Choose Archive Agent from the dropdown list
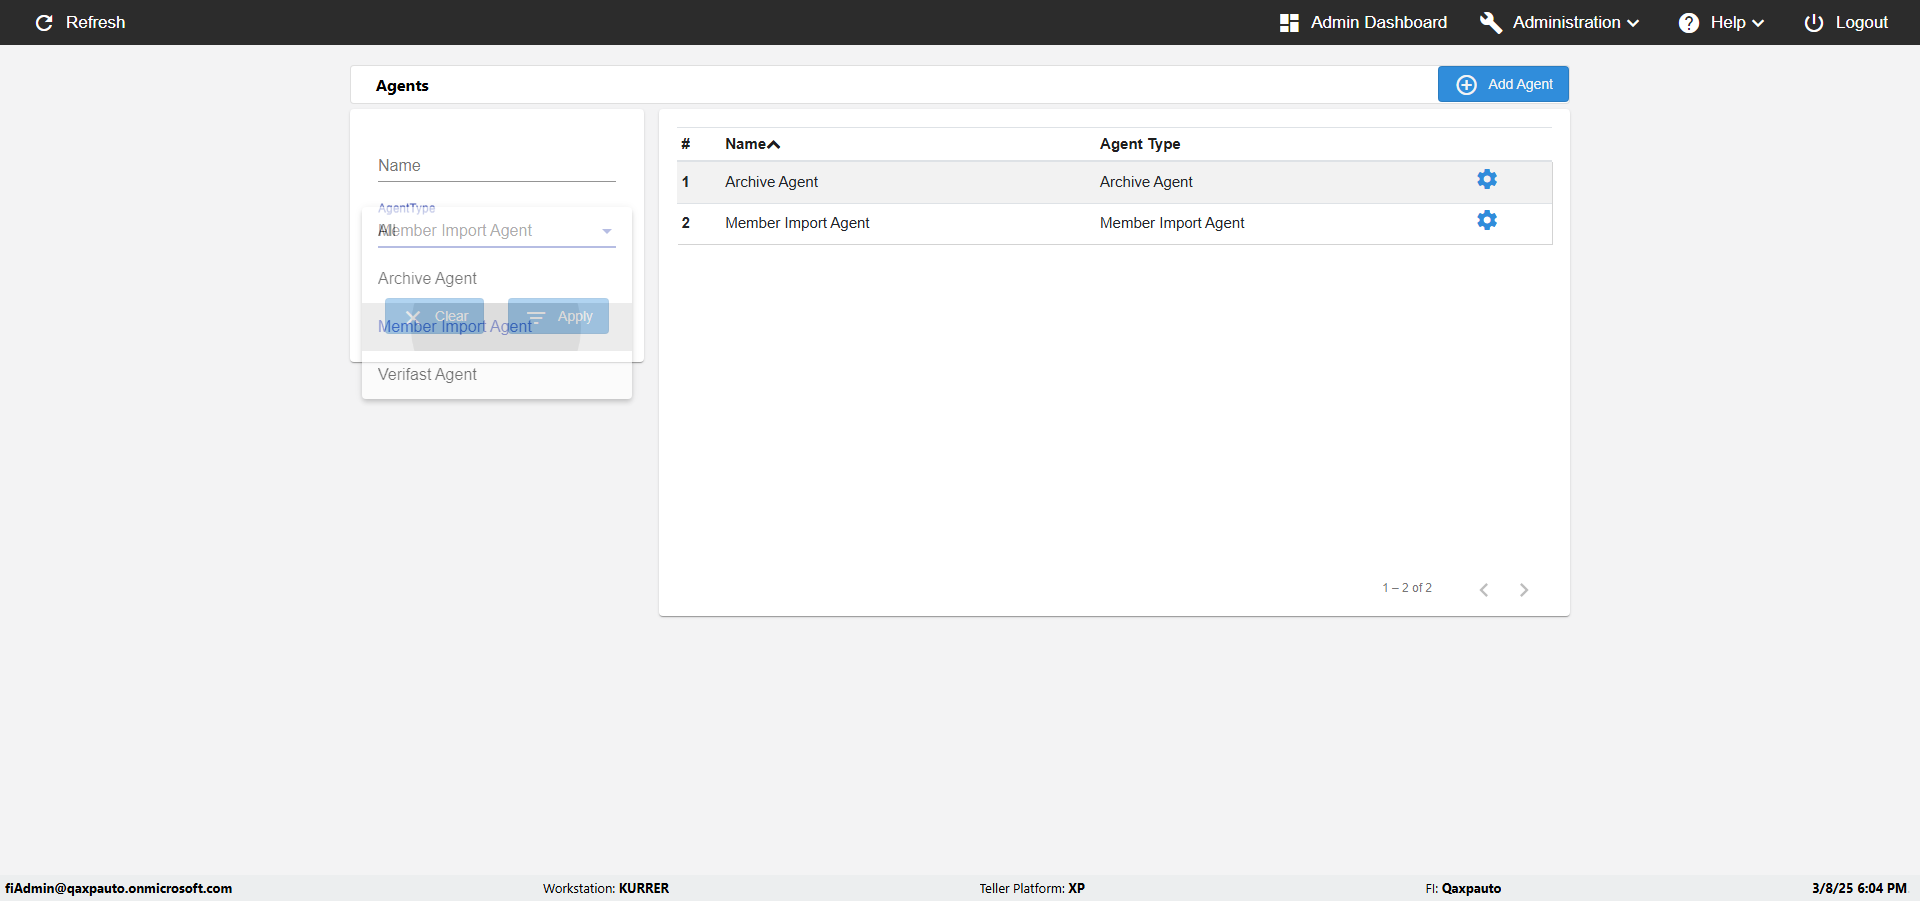 (497, 279)
